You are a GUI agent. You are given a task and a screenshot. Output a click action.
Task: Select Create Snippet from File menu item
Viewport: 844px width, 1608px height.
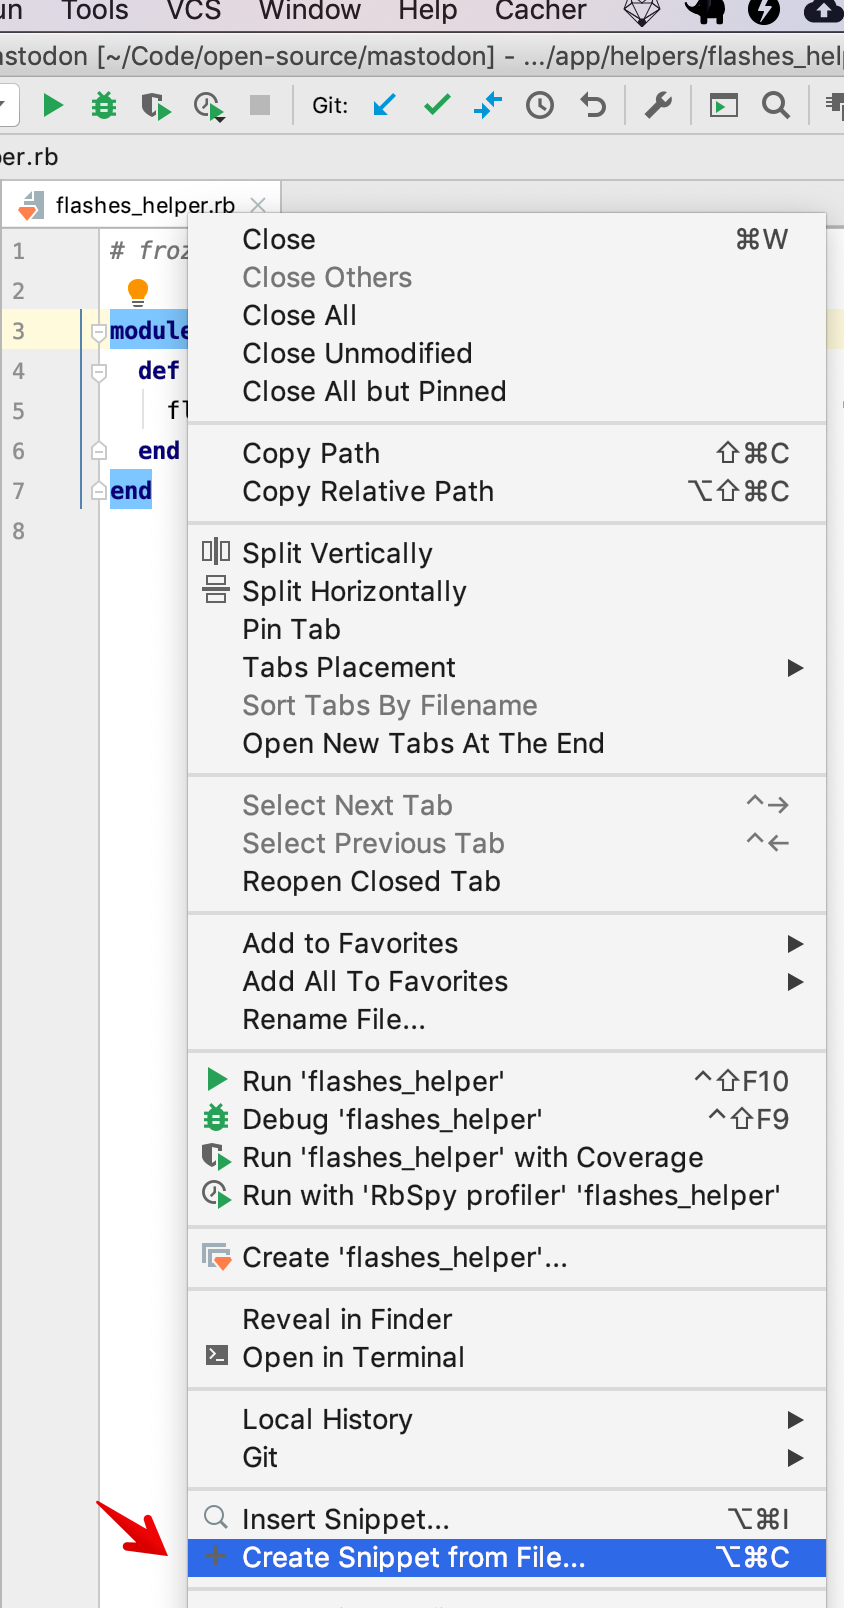point(414,1558)
